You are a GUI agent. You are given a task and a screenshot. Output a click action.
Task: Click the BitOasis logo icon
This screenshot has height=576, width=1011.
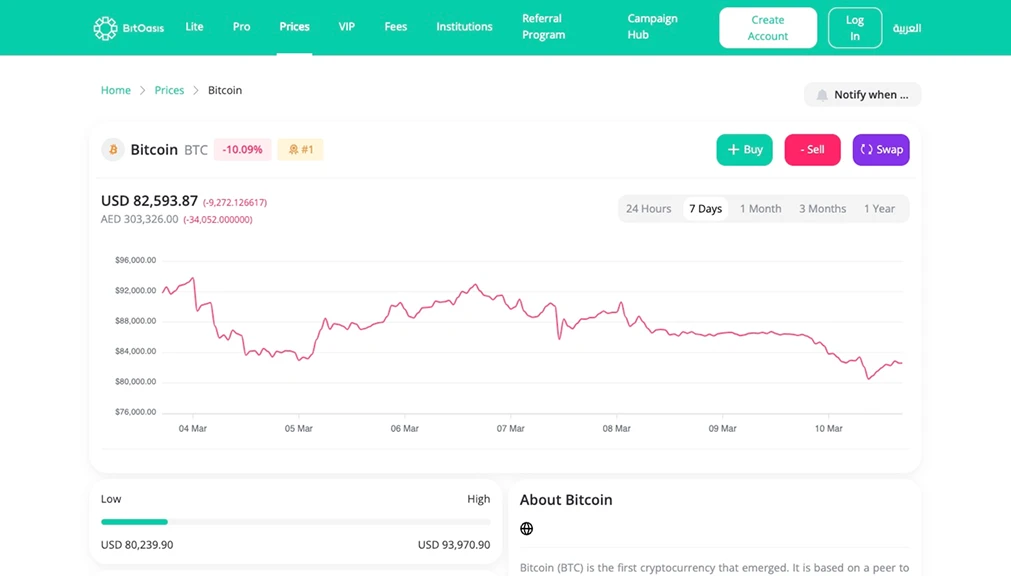(105, 28)
